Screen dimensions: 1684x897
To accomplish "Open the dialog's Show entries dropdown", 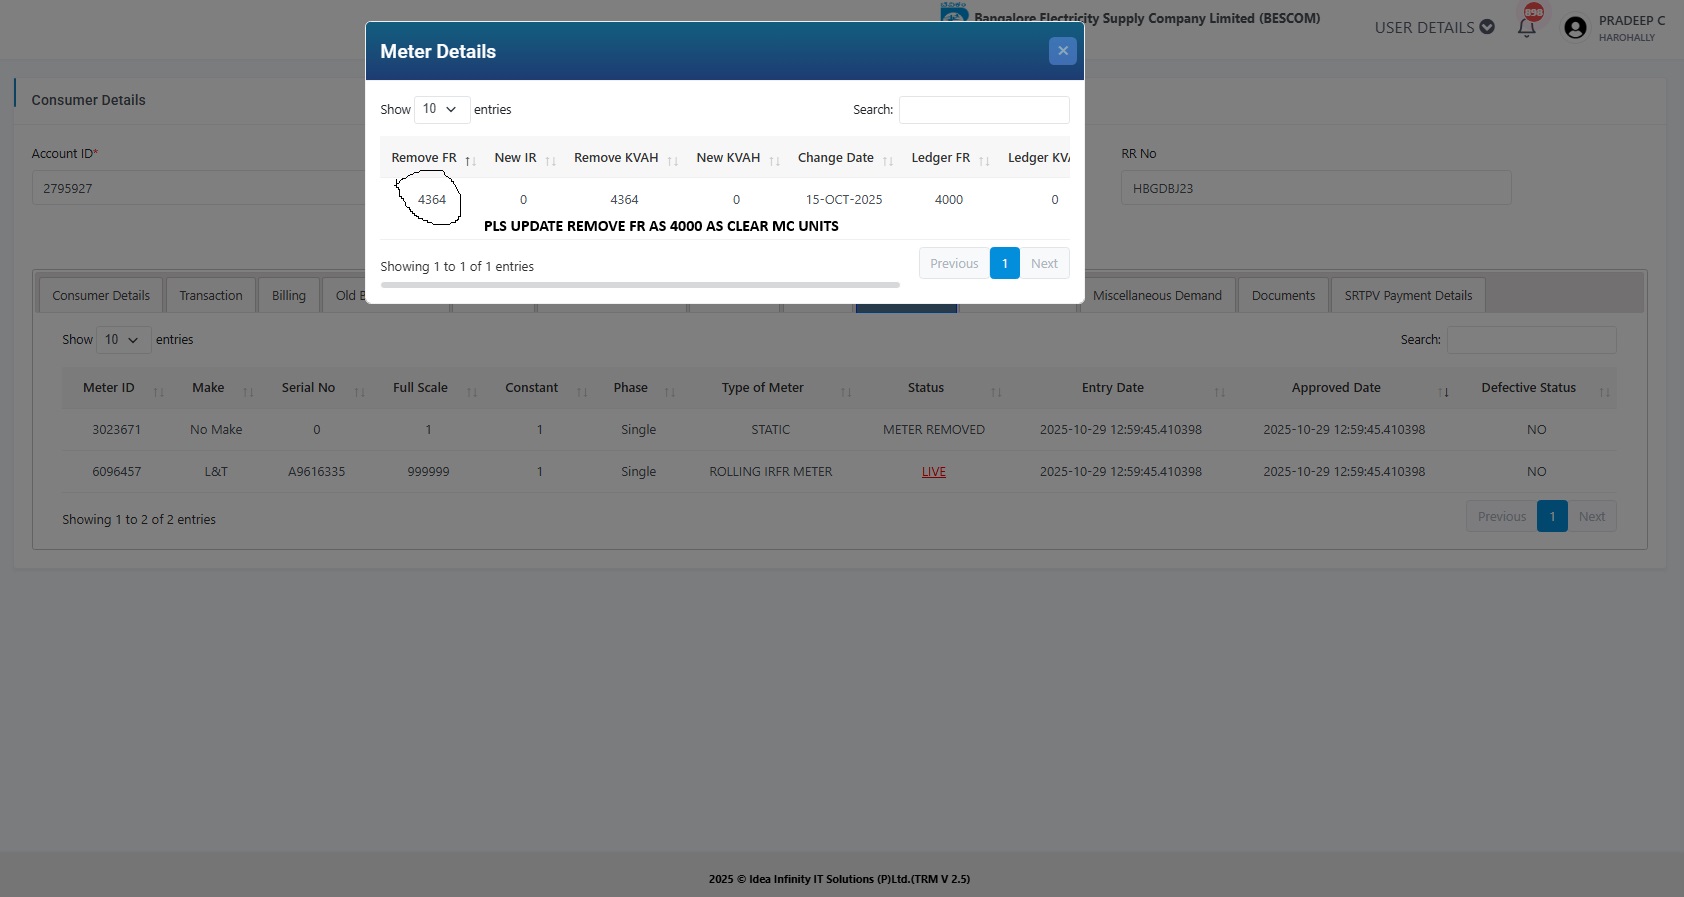I will (442, 109).
